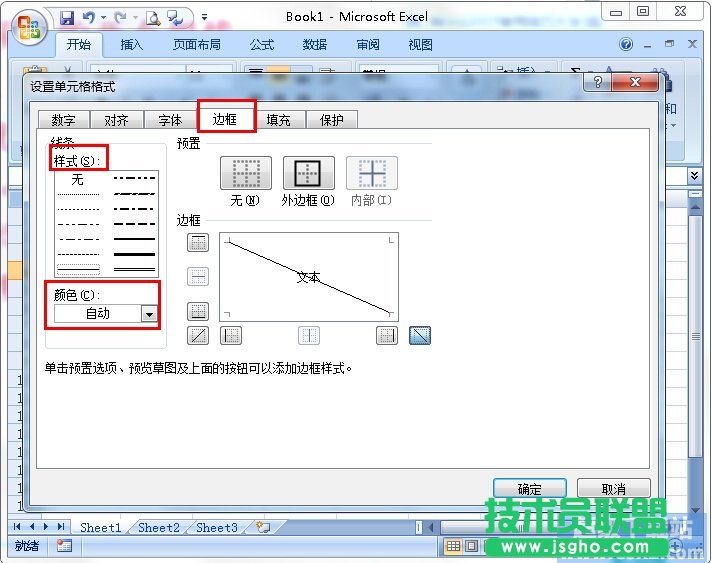Open print preview from quick access toolbar
The height and width of the screenshot is (563, 712).
[x=153, y=18]
